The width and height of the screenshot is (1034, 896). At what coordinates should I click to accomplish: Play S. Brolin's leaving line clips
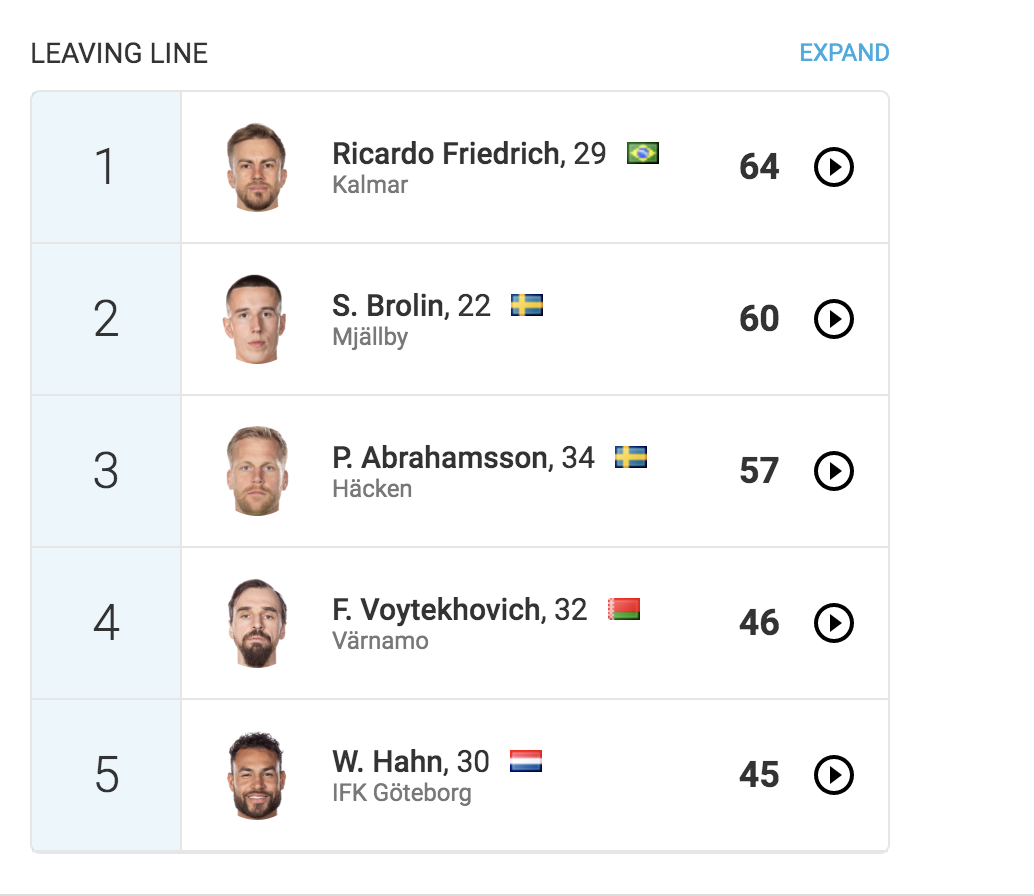(x=834, y=319)
